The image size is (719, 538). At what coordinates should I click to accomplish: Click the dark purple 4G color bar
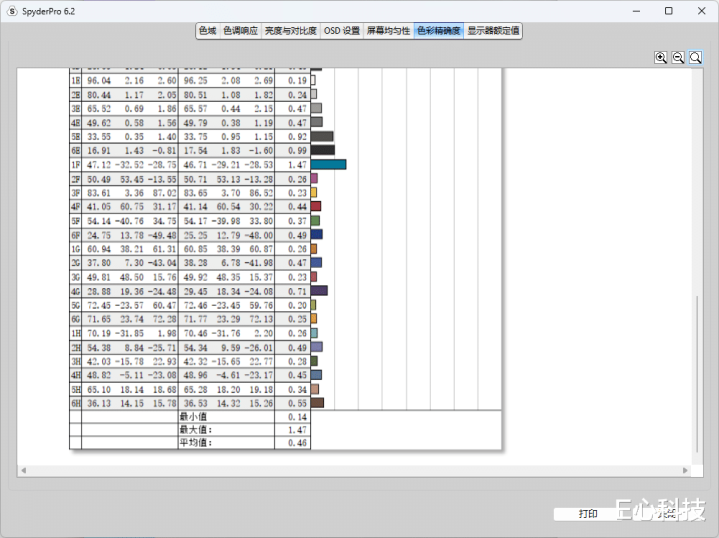(x=319, y=290)
